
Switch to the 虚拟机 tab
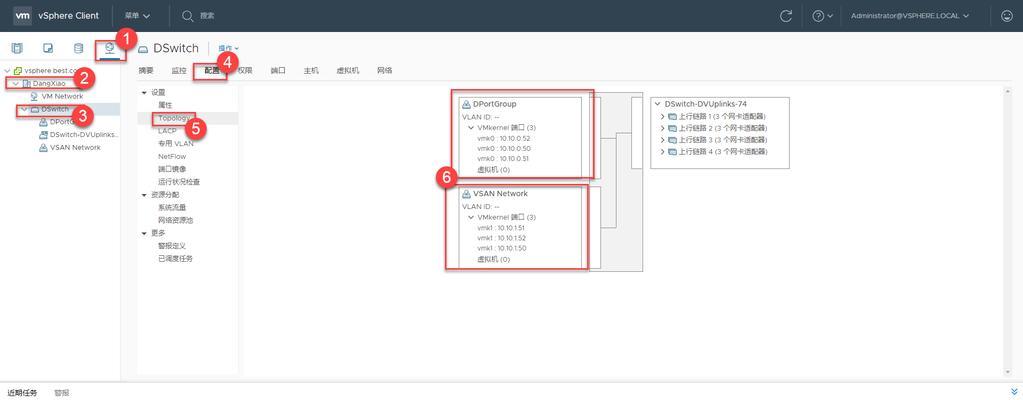[348, 70]
